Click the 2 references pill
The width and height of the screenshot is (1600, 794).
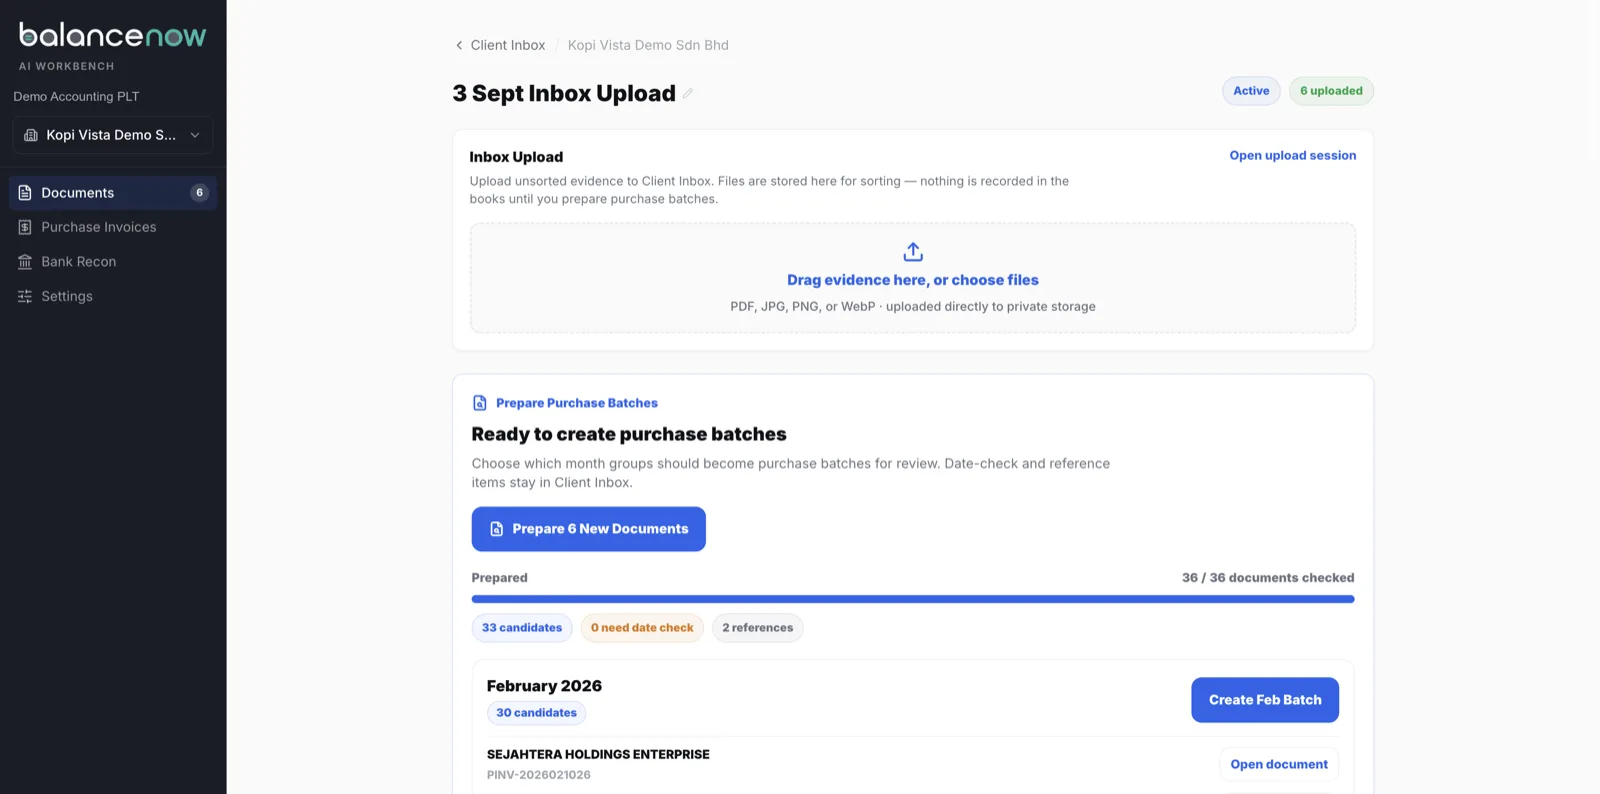click(x=758, y=628)
